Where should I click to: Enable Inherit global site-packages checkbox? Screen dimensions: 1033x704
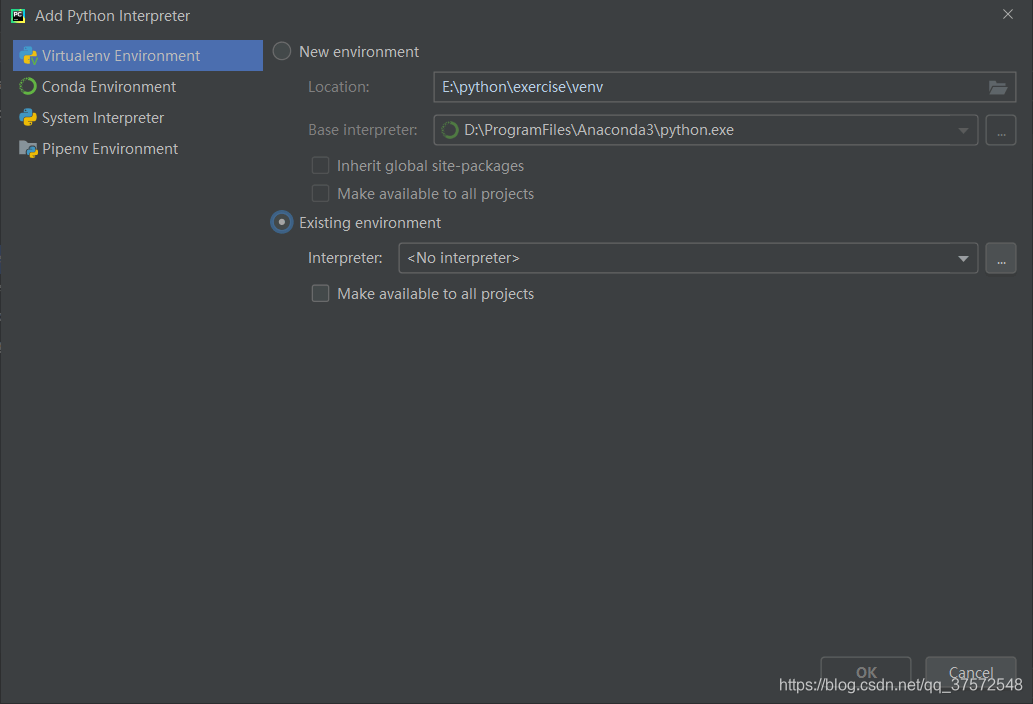tap(320, 165)
